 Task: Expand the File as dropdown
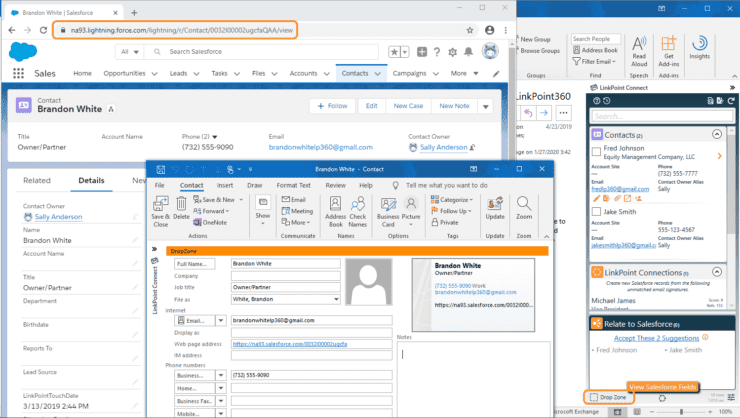[x=336, y=299]
